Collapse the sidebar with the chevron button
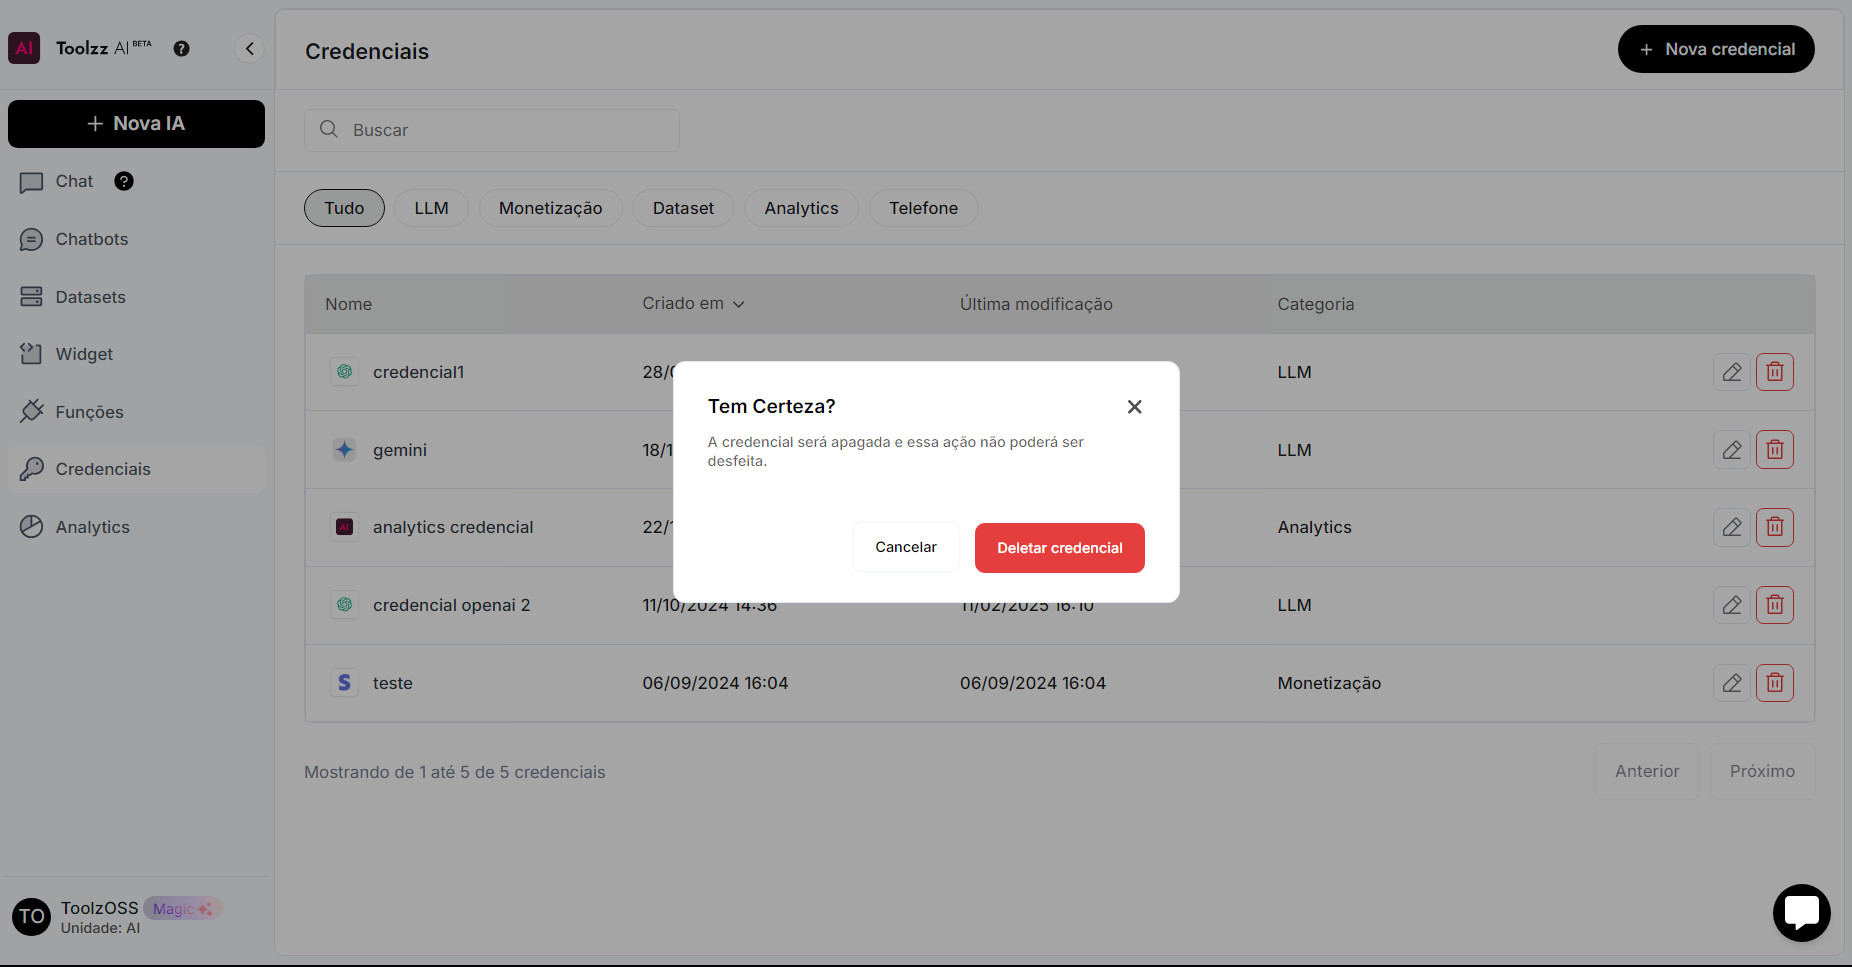The width and height of the screenshot is (1852, 967). [x=249, y=48]
